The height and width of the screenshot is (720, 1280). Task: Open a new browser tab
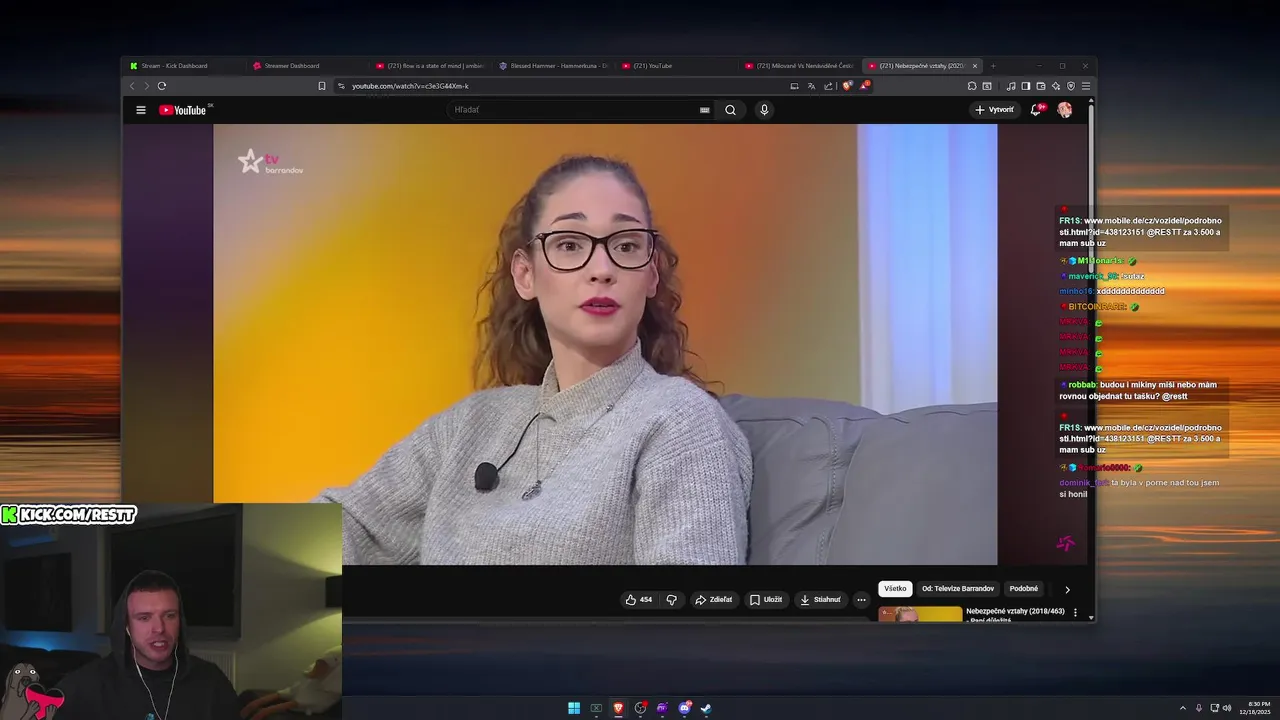(x=993, y=66)
